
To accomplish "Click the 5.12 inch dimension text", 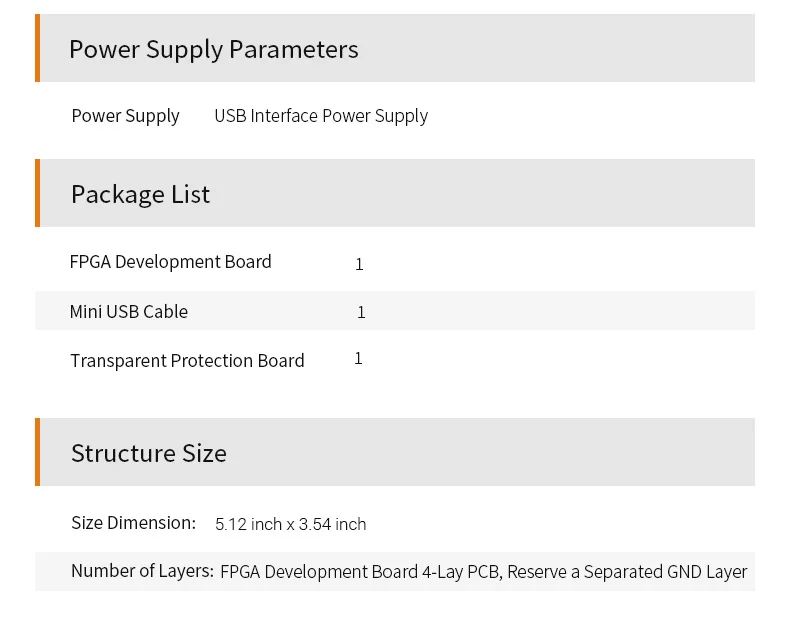I will click(x=248, y=524).
